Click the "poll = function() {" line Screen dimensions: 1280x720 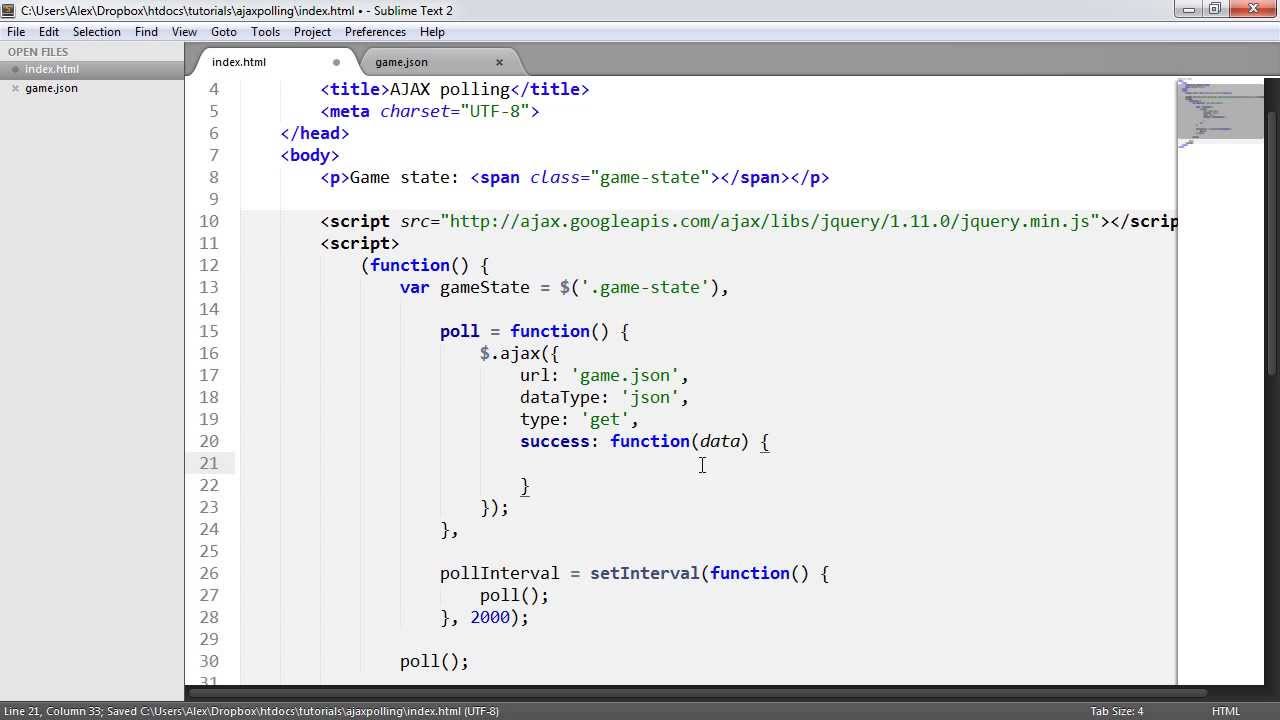pos(535,331)
